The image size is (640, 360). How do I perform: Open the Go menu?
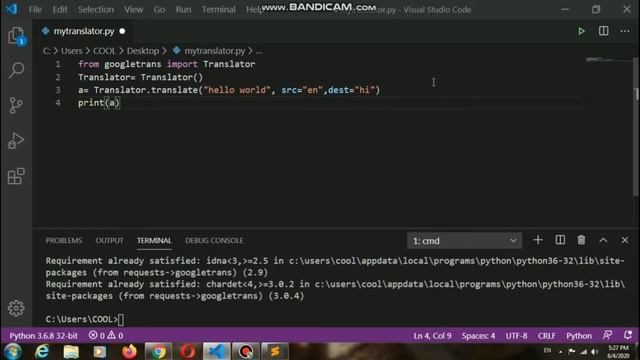[x=159, y=9]
